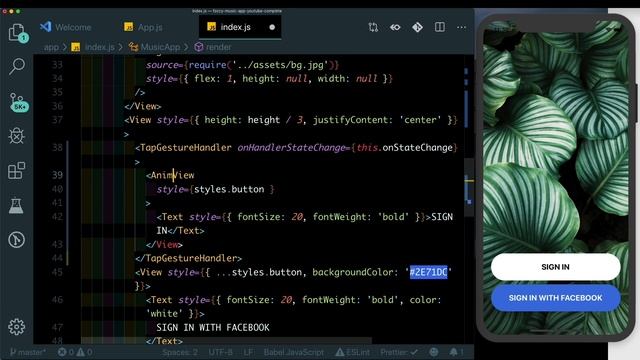Image resolution: width=640 pixels, height=360 pixels.
Task: Open the MusicApp breadcrumb dropdown
Action: pyautogui.click(x=155, y=47)
